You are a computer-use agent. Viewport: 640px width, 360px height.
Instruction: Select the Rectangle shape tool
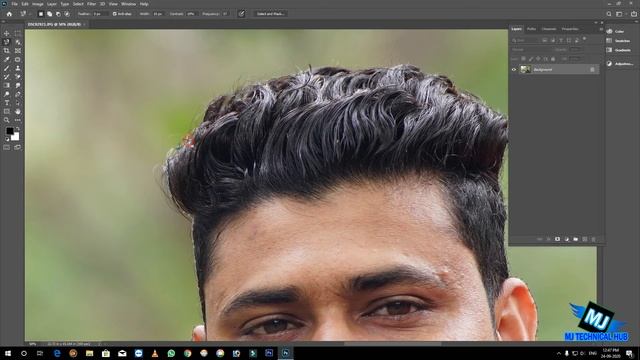[7, 111]
